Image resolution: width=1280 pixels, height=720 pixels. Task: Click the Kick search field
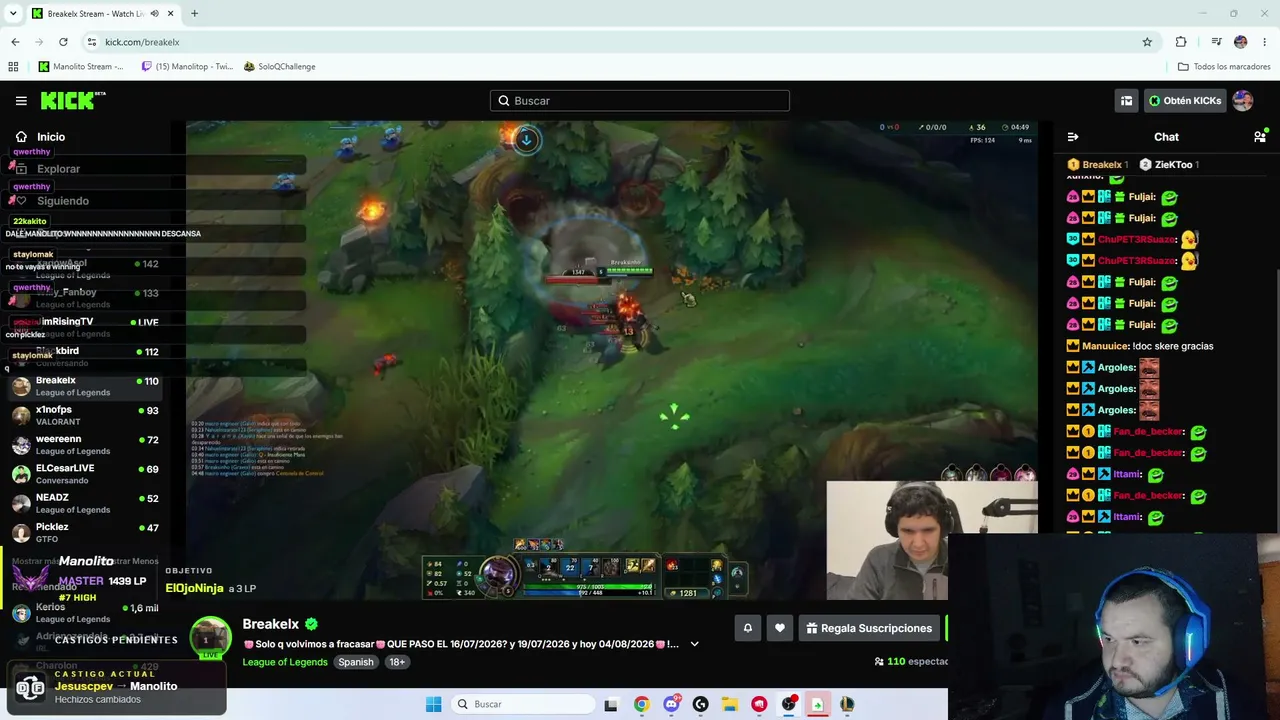coord(640,101)
